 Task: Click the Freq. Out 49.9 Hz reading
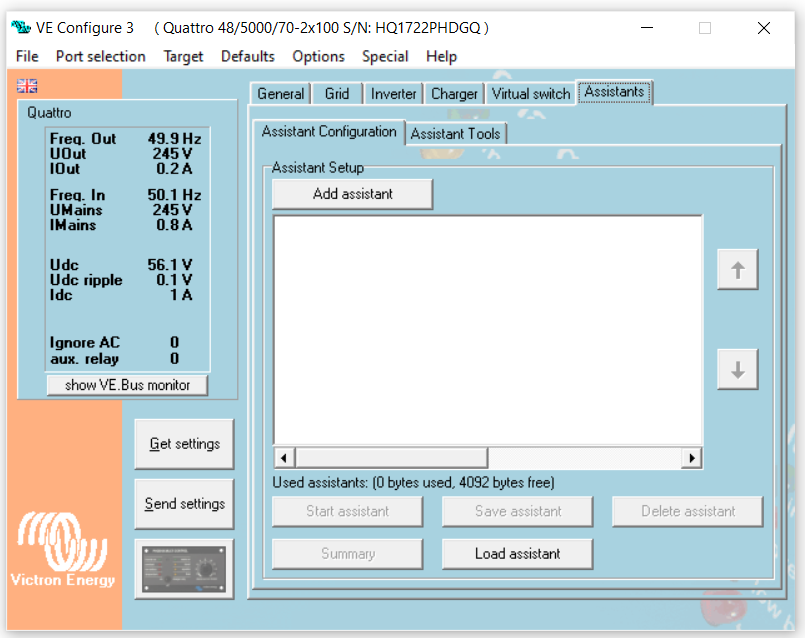click(125, 139)
